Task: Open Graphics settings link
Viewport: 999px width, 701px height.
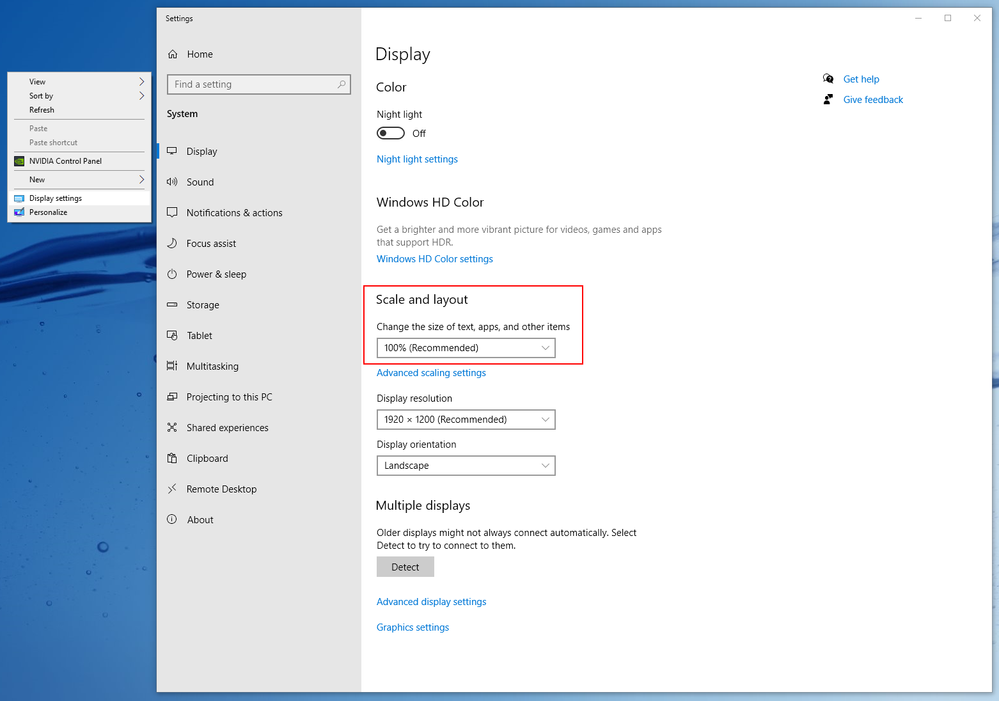Action: click(x=412, y=627)
